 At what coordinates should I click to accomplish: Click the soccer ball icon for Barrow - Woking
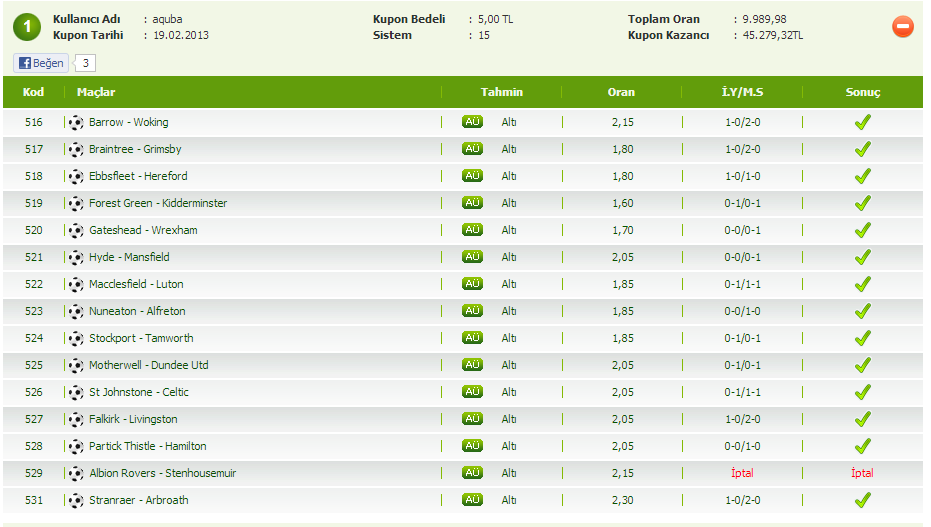click(x=76, y=122)
